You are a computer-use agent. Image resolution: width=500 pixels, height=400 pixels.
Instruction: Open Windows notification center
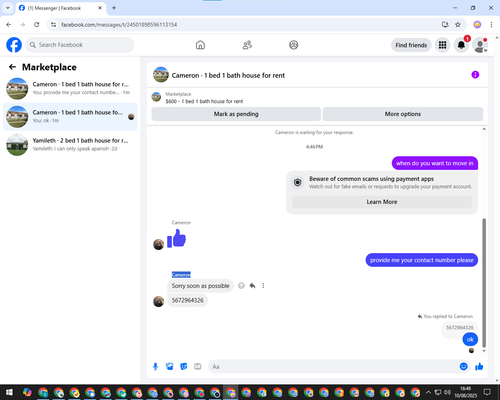click(487, 392)
